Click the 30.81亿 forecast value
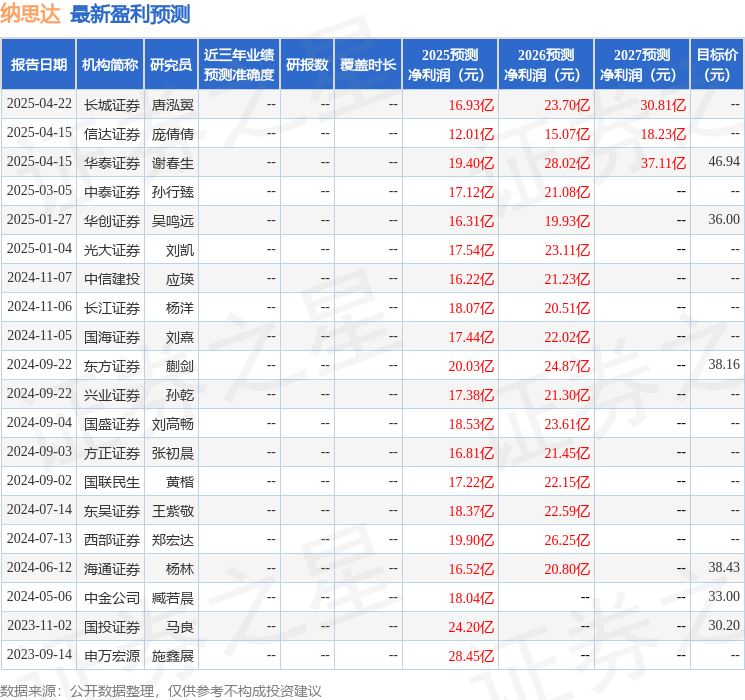Image resolution: width=745 pixels, height=700 pixels. (663, 105)
